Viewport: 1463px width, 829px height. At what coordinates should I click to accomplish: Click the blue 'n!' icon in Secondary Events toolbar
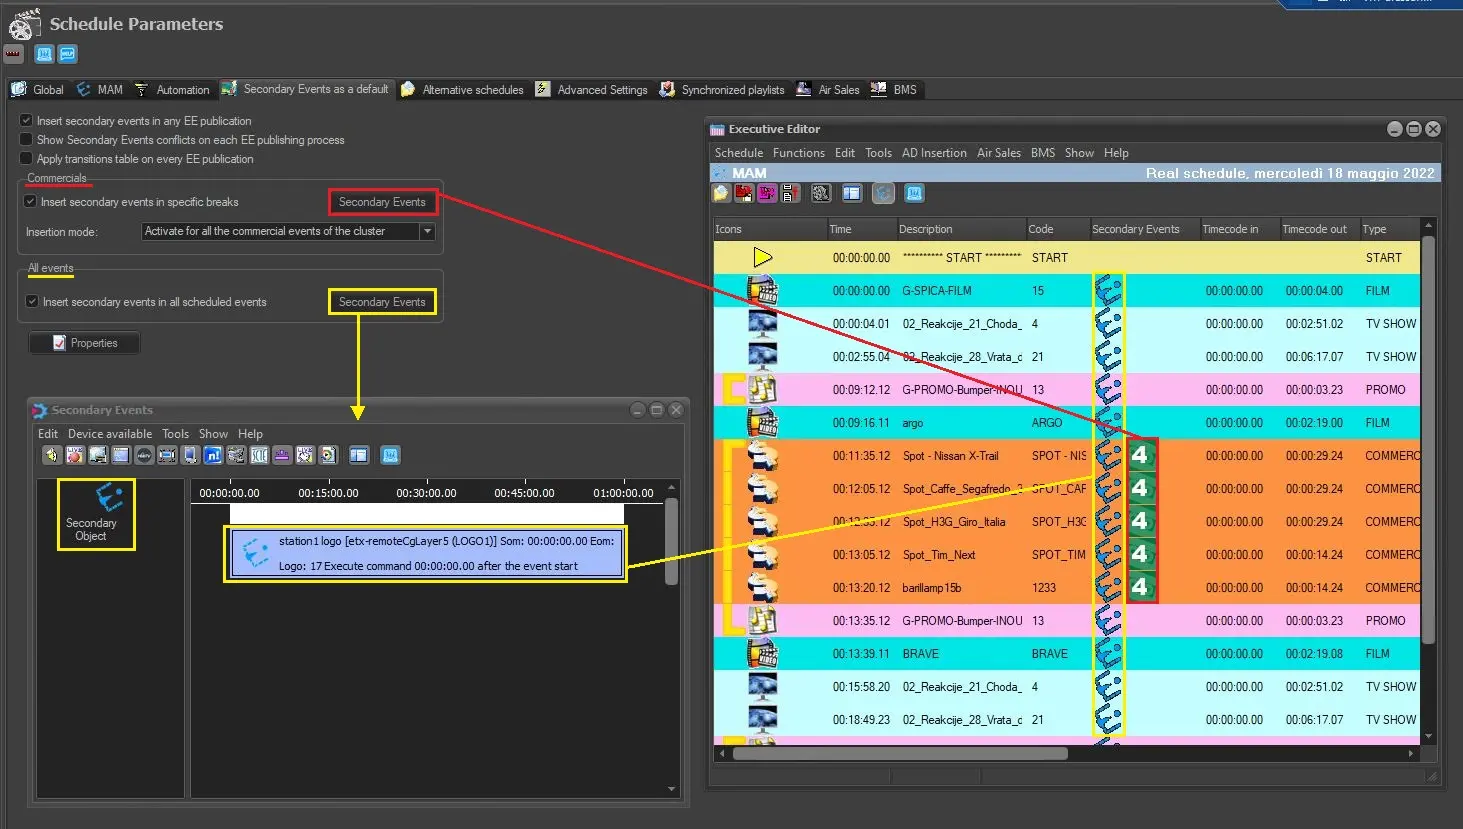tap(213, 455)
